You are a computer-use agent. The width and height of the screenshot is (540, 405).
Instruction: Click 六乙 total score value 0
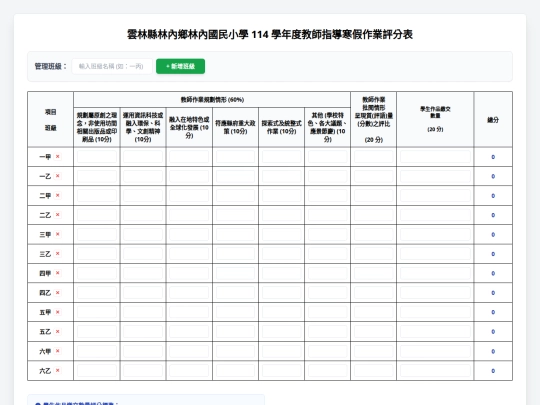493,371
